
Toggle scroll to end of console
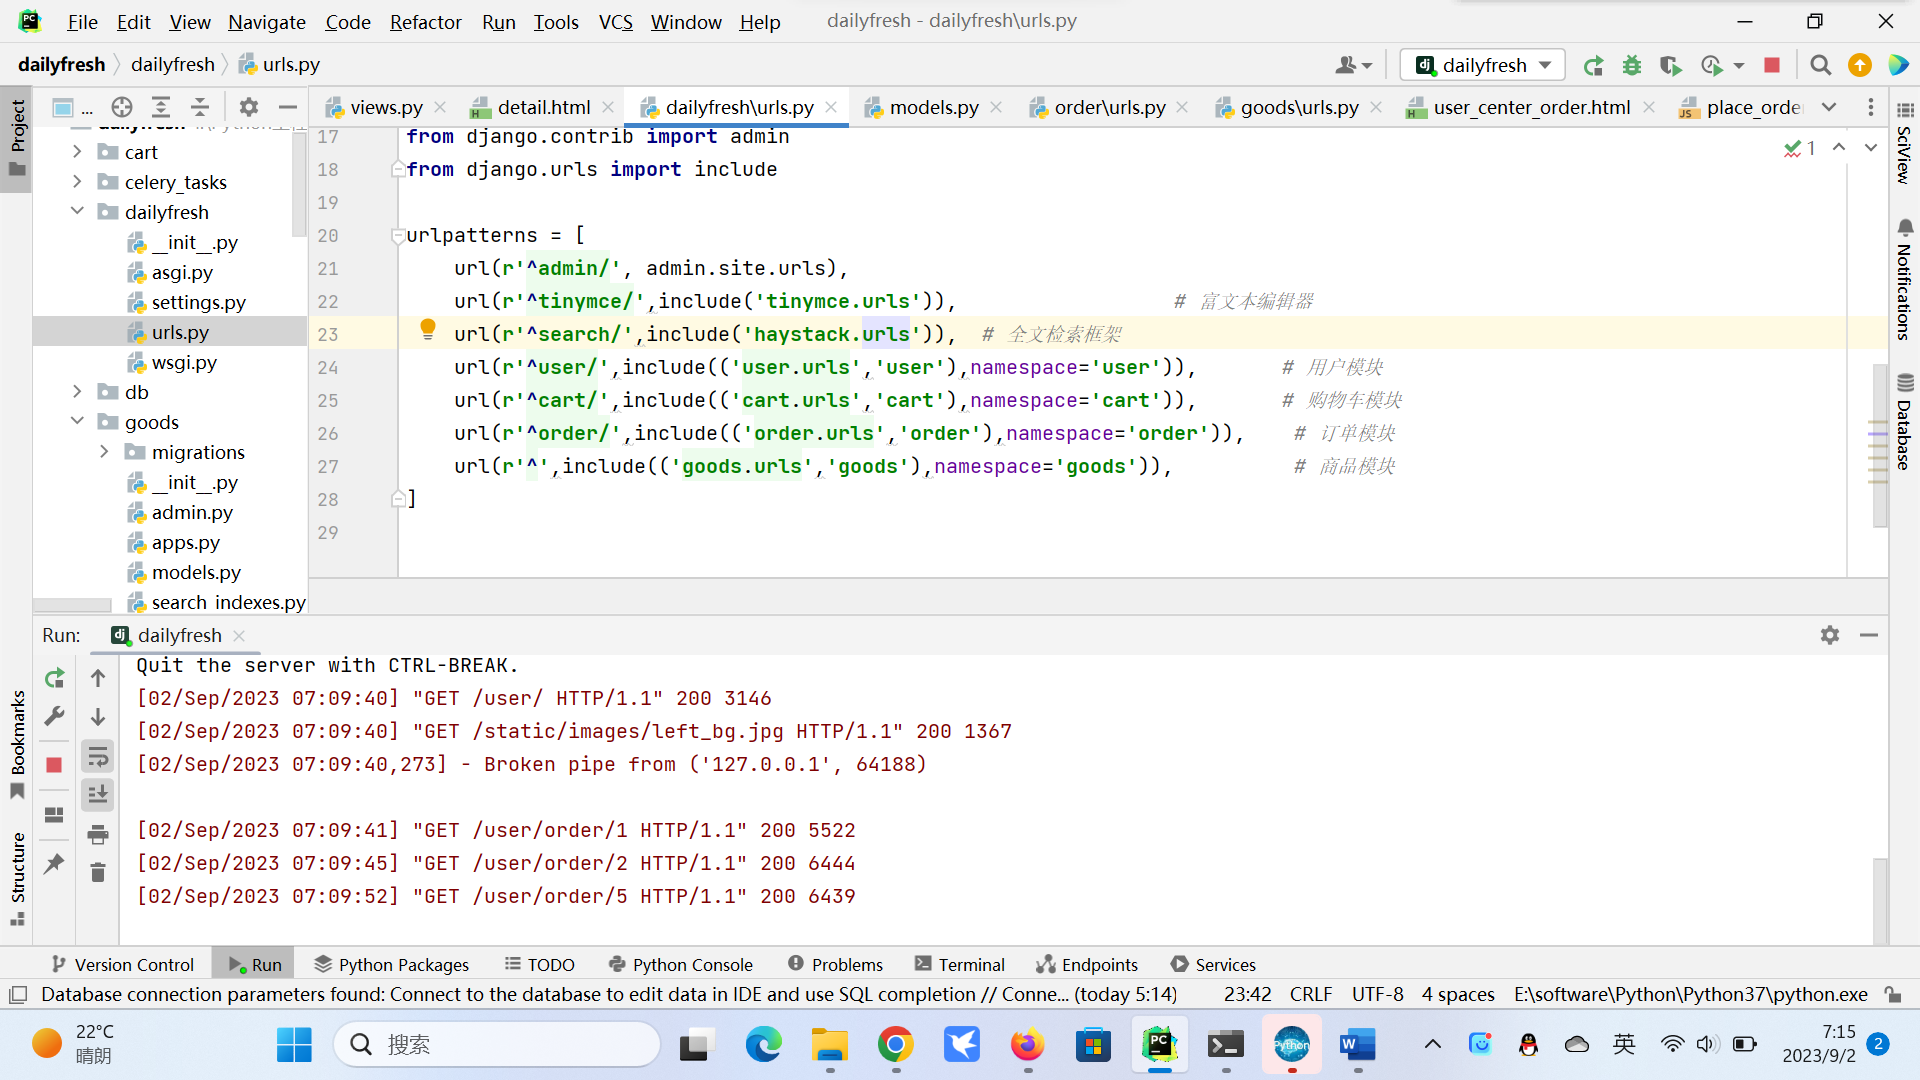[98, 795]
